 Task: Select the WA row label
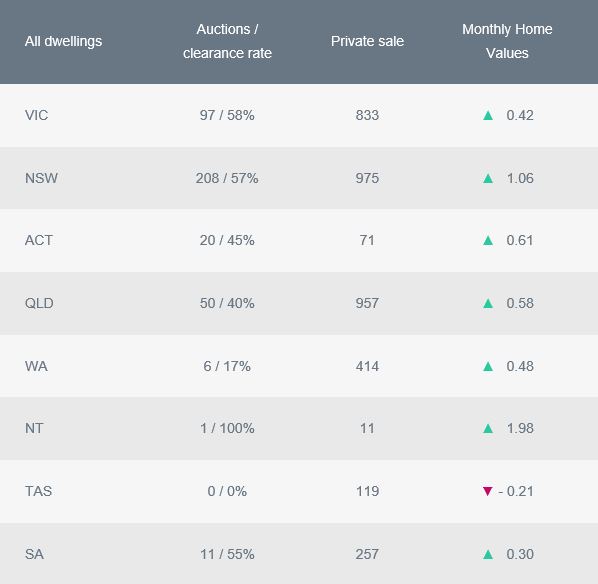36,366
